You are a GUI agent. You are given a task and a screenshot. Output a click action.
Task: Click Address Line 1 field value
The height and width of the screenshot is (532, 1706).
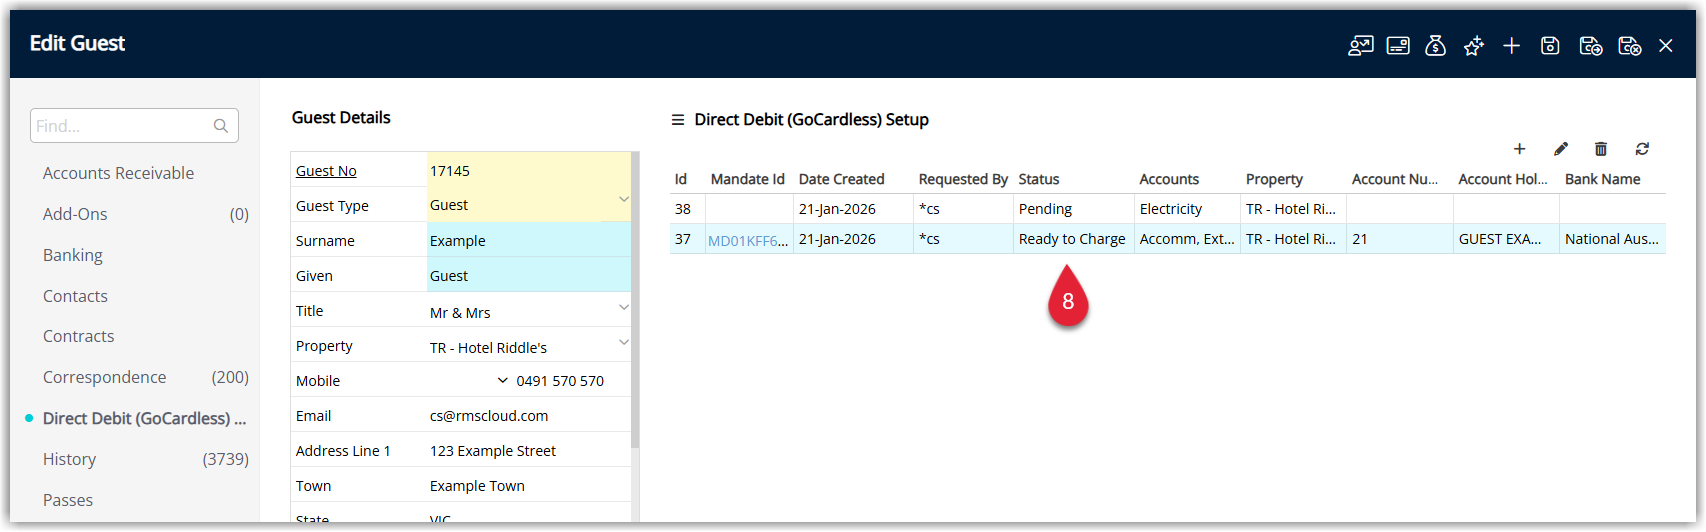point(529,450)
